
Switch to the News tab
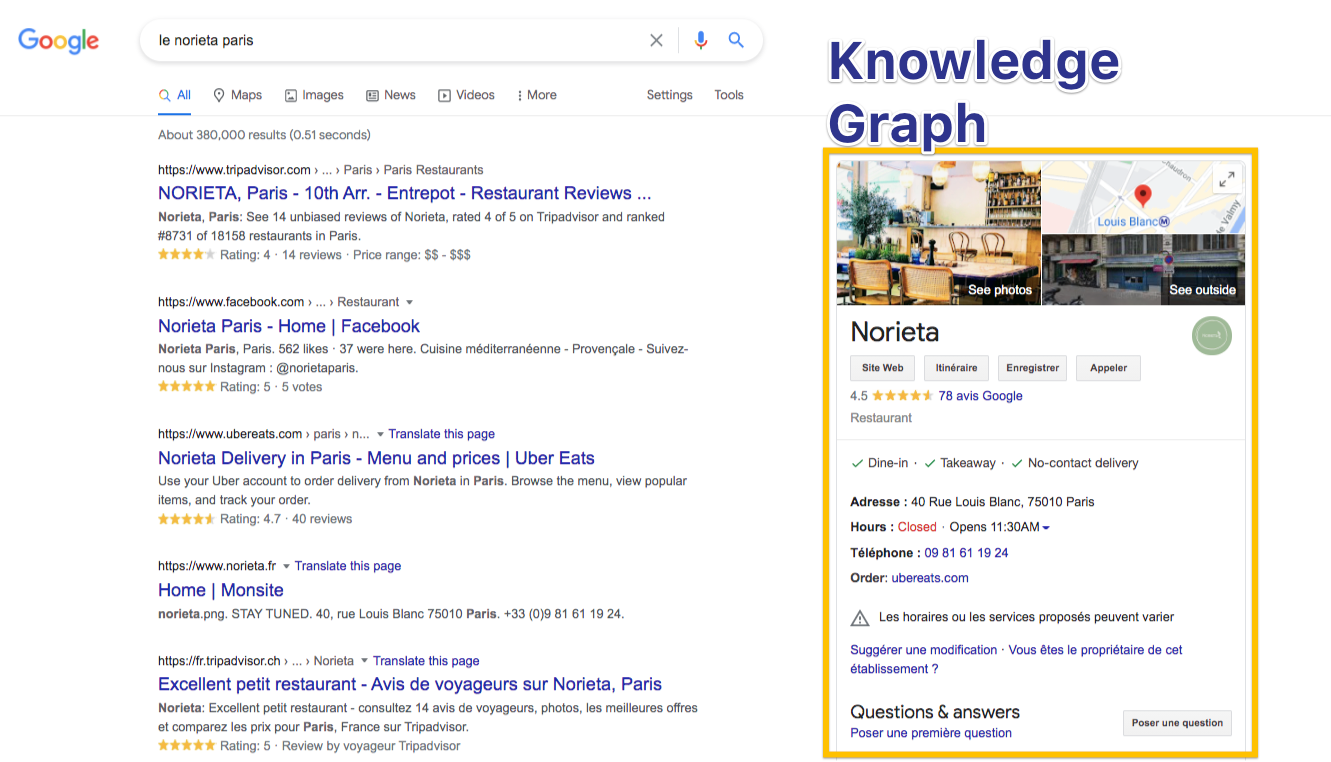point(391,95)
